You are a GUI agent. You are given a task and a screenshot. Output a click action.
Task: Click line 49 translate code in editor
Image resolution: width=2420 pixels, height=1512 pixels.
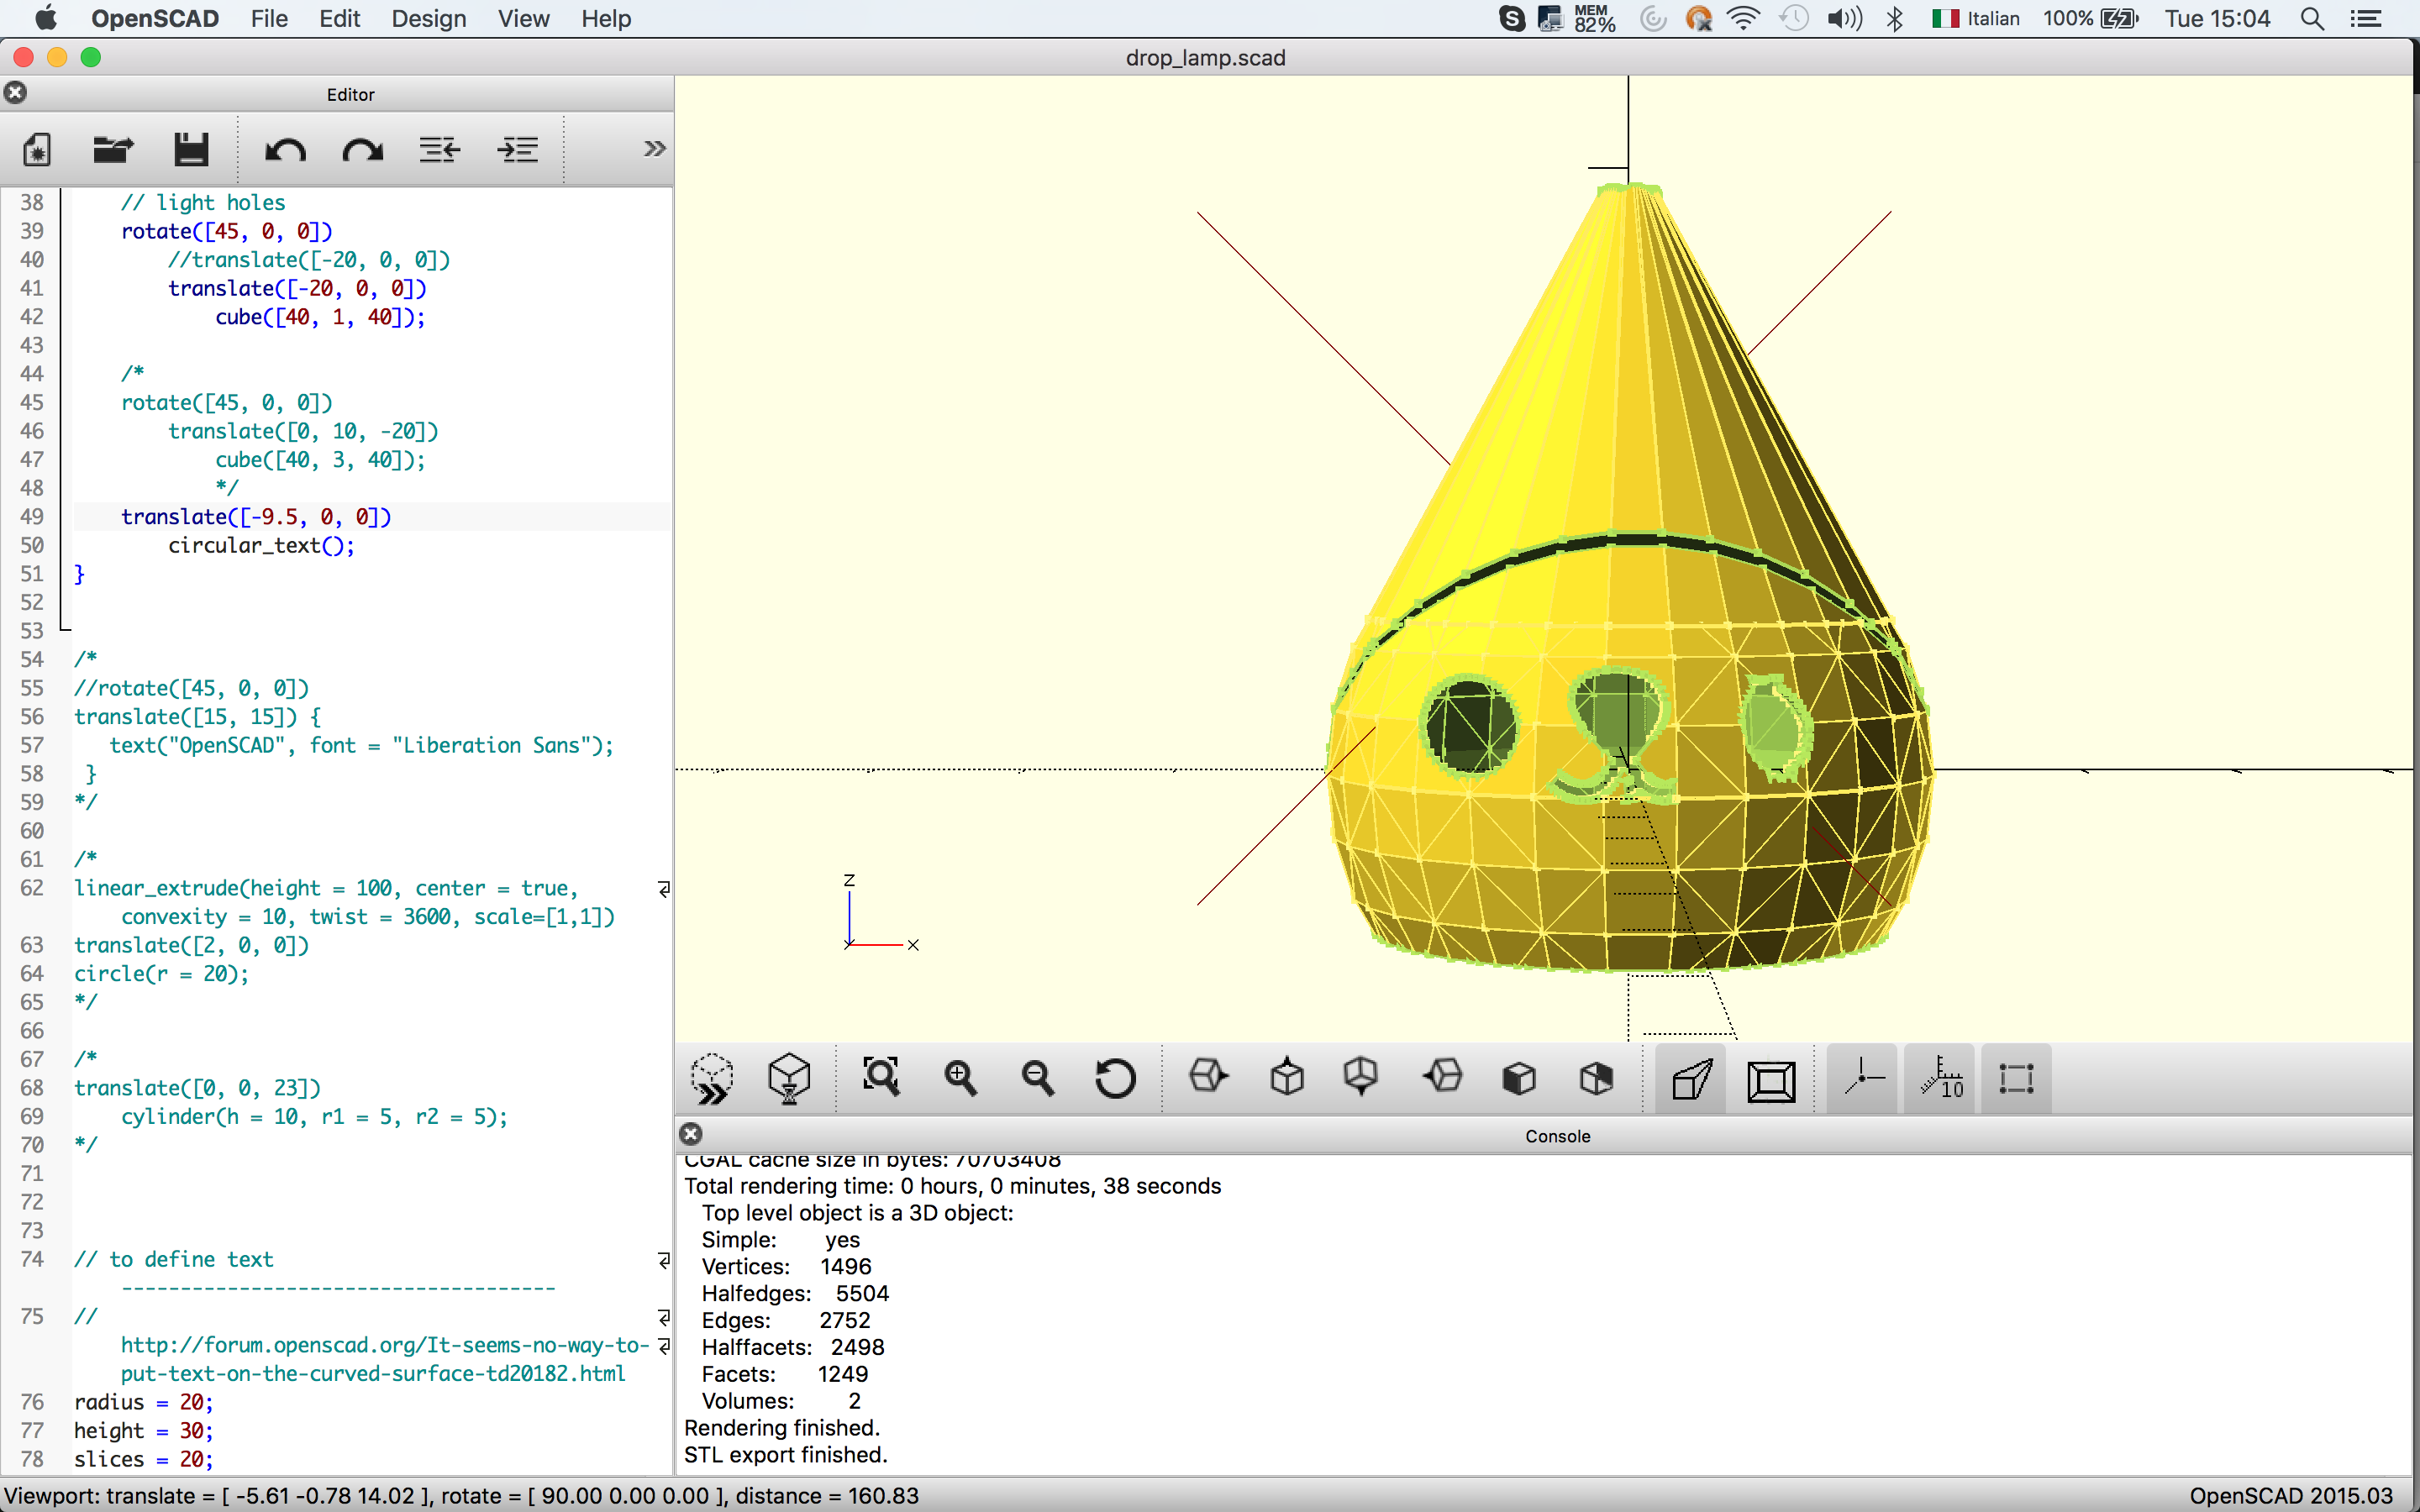256,517
